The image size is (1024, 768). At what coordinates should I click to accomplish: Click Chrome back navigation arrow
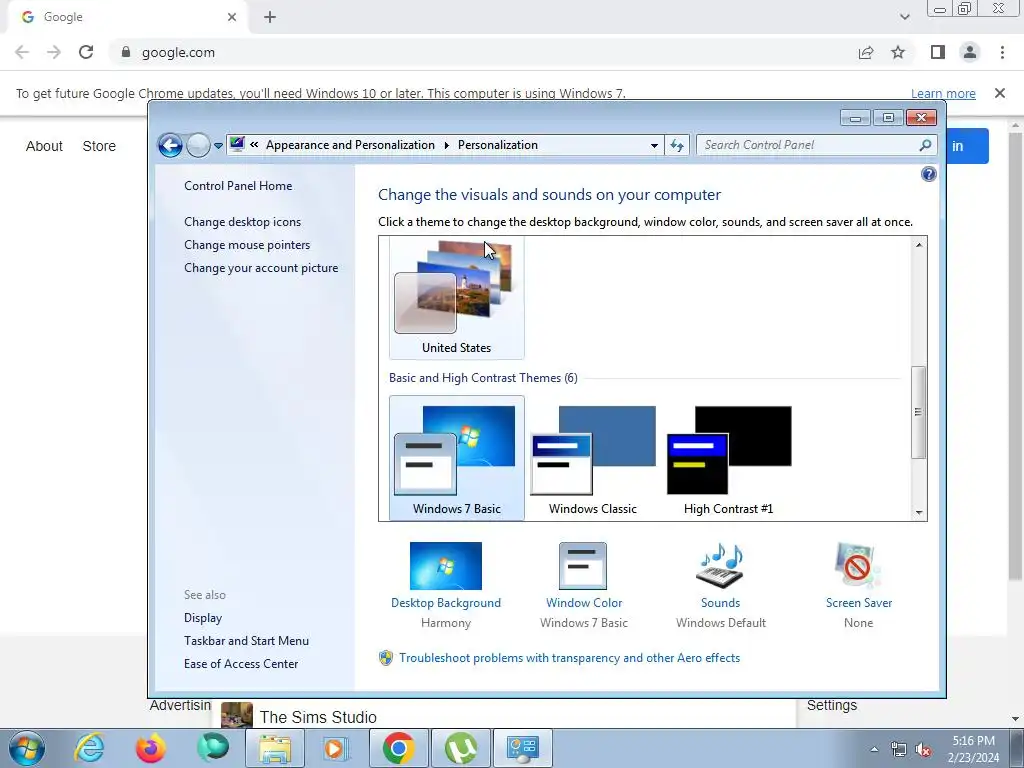pos(22,52)
